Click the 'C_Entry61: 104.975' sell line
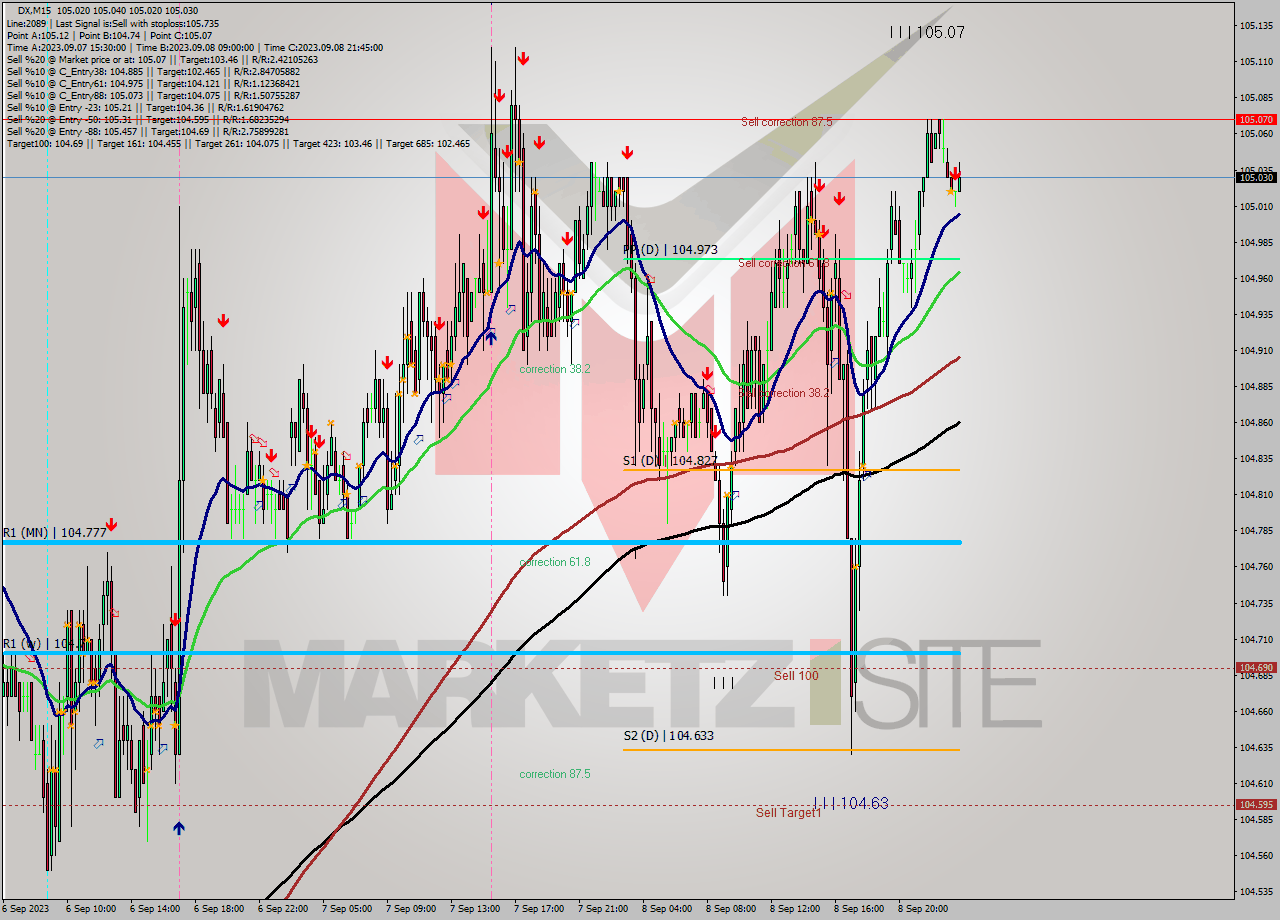The image size is (1280, 920). click(153, 83)
